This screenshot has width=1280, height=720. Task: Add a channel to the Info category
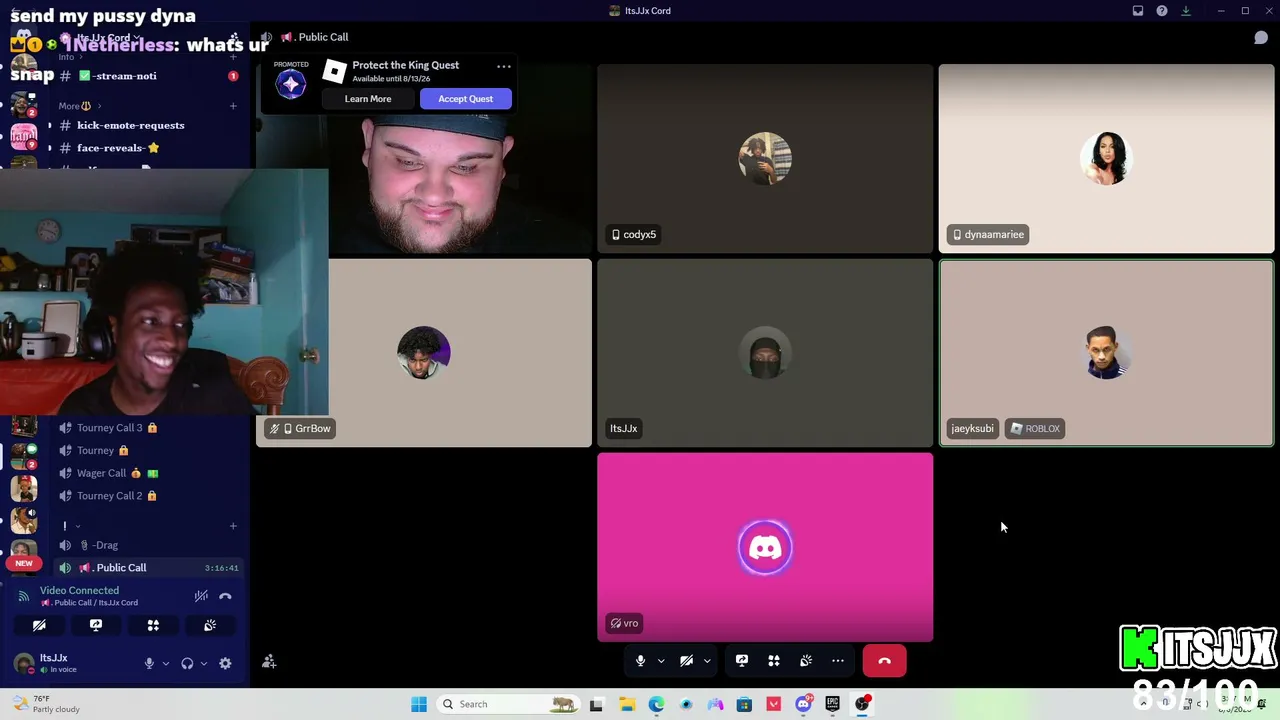pos(233,56)
